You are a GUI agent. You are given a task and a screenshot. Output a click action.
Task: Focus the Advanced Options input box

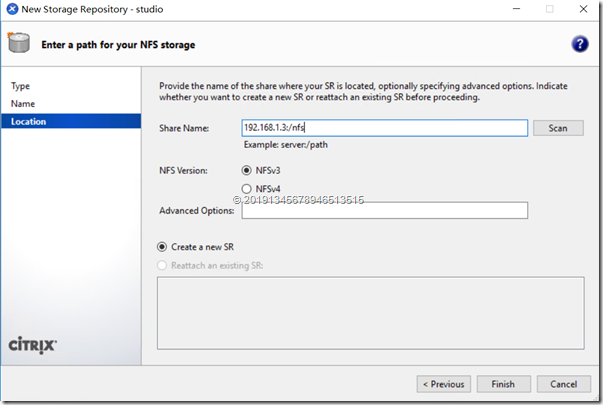(x=384, y=210)
